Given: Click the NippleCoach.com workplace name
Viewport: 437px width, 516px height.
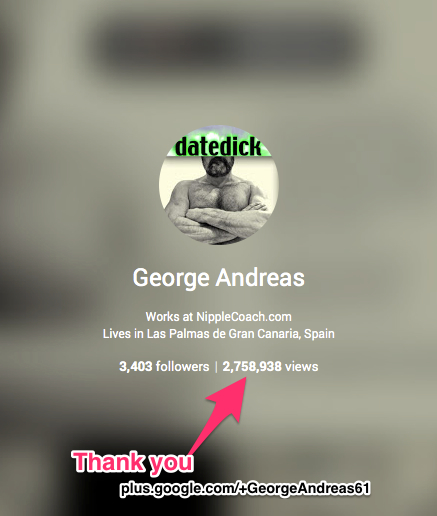Looking at the screenshot, I should click(244, 317).
